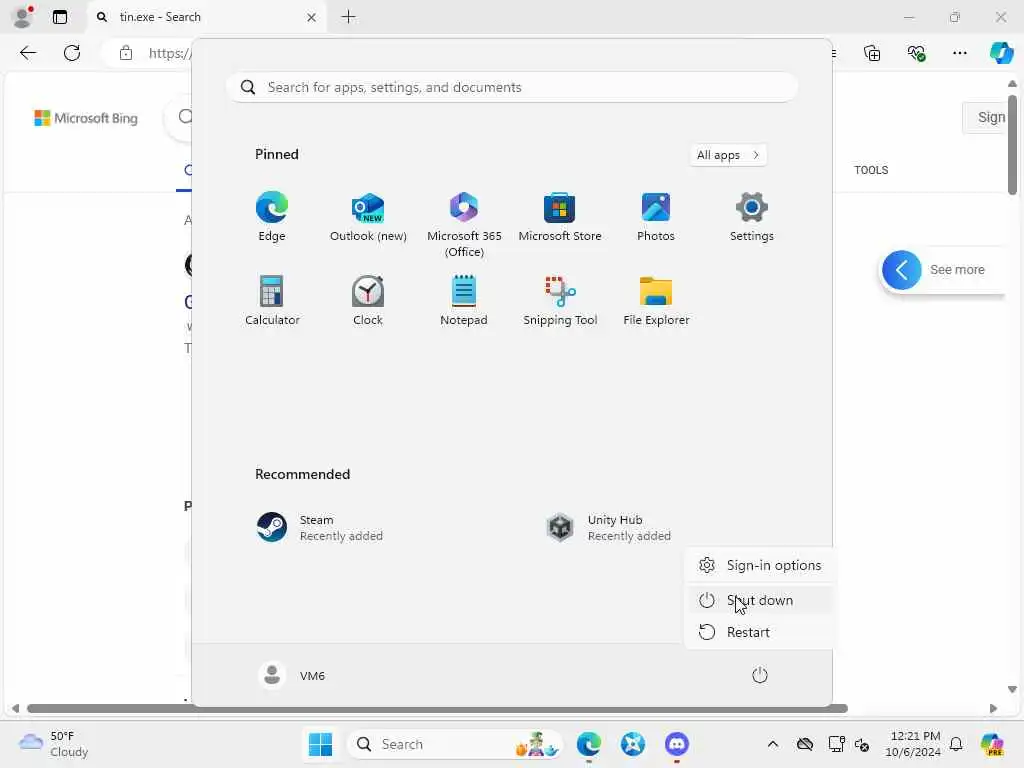Click the See more back arrow
The height and width of the screenshot is (768, 1024).
pos(901,270)
